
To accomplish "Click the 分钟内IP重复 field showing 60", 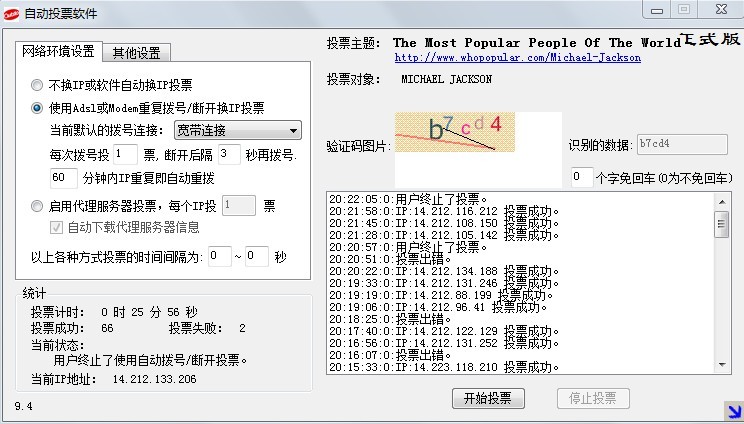I will 63,178.
